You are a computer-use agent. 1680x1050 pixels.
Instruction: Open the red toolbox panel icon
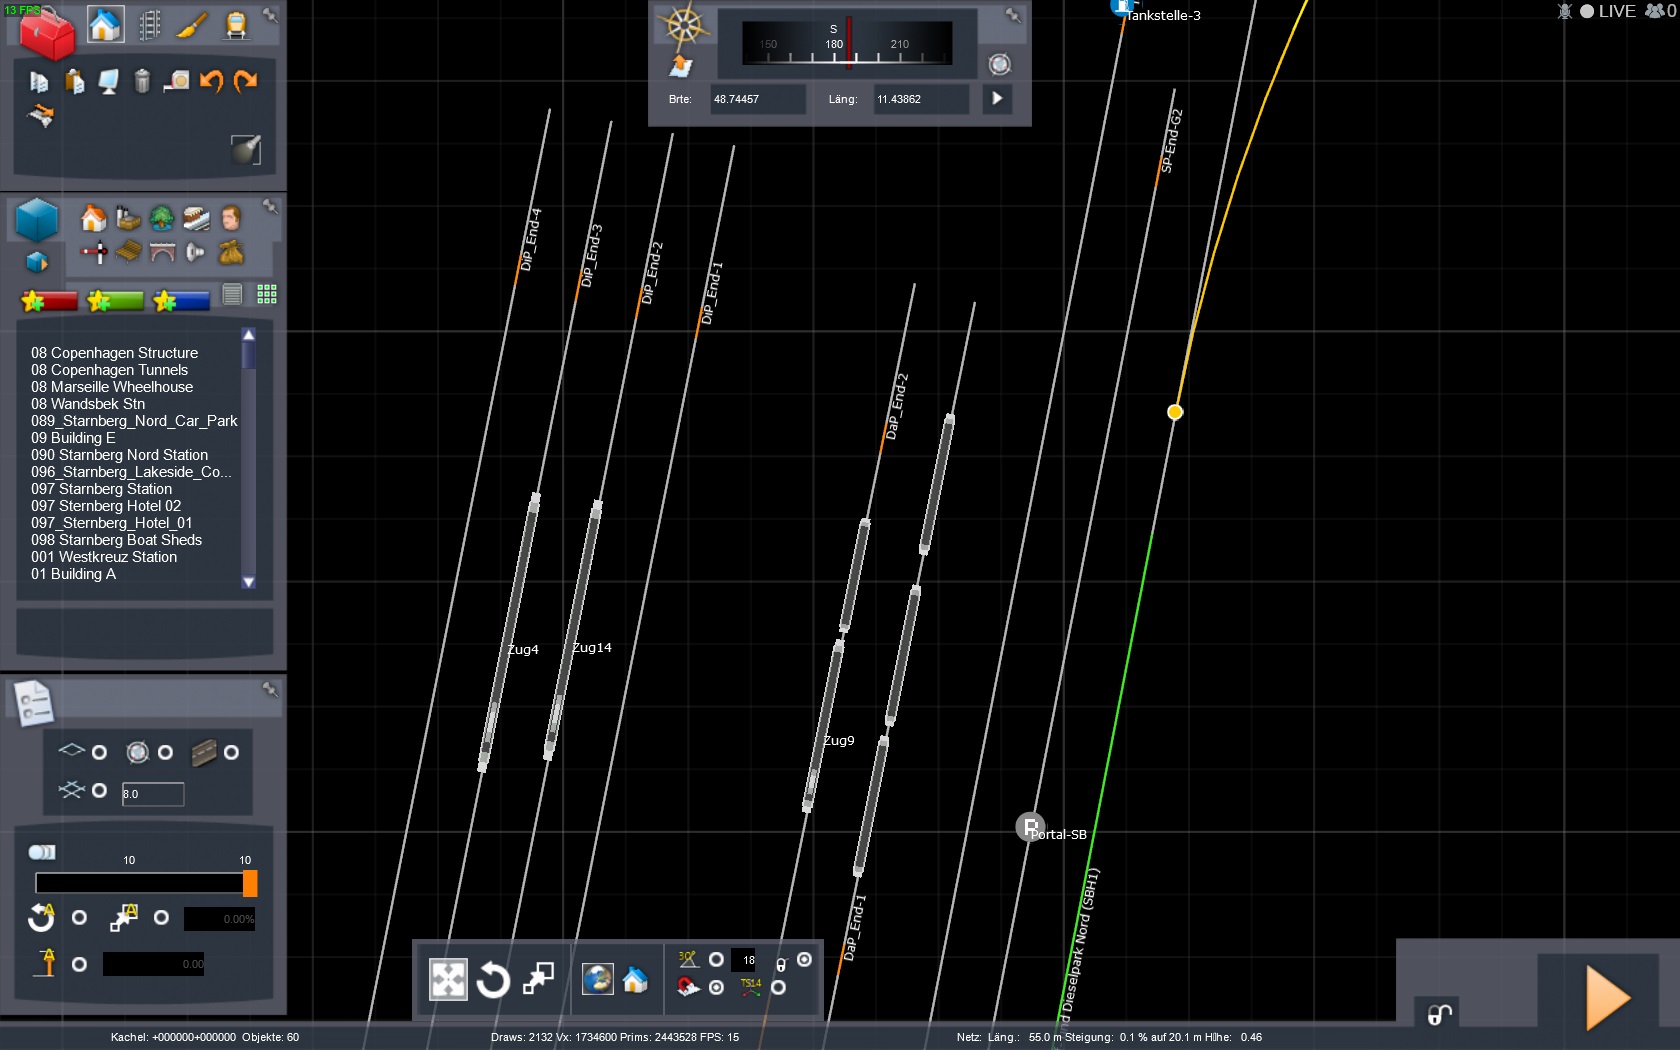pyautogui.click(x=47, y=36)
